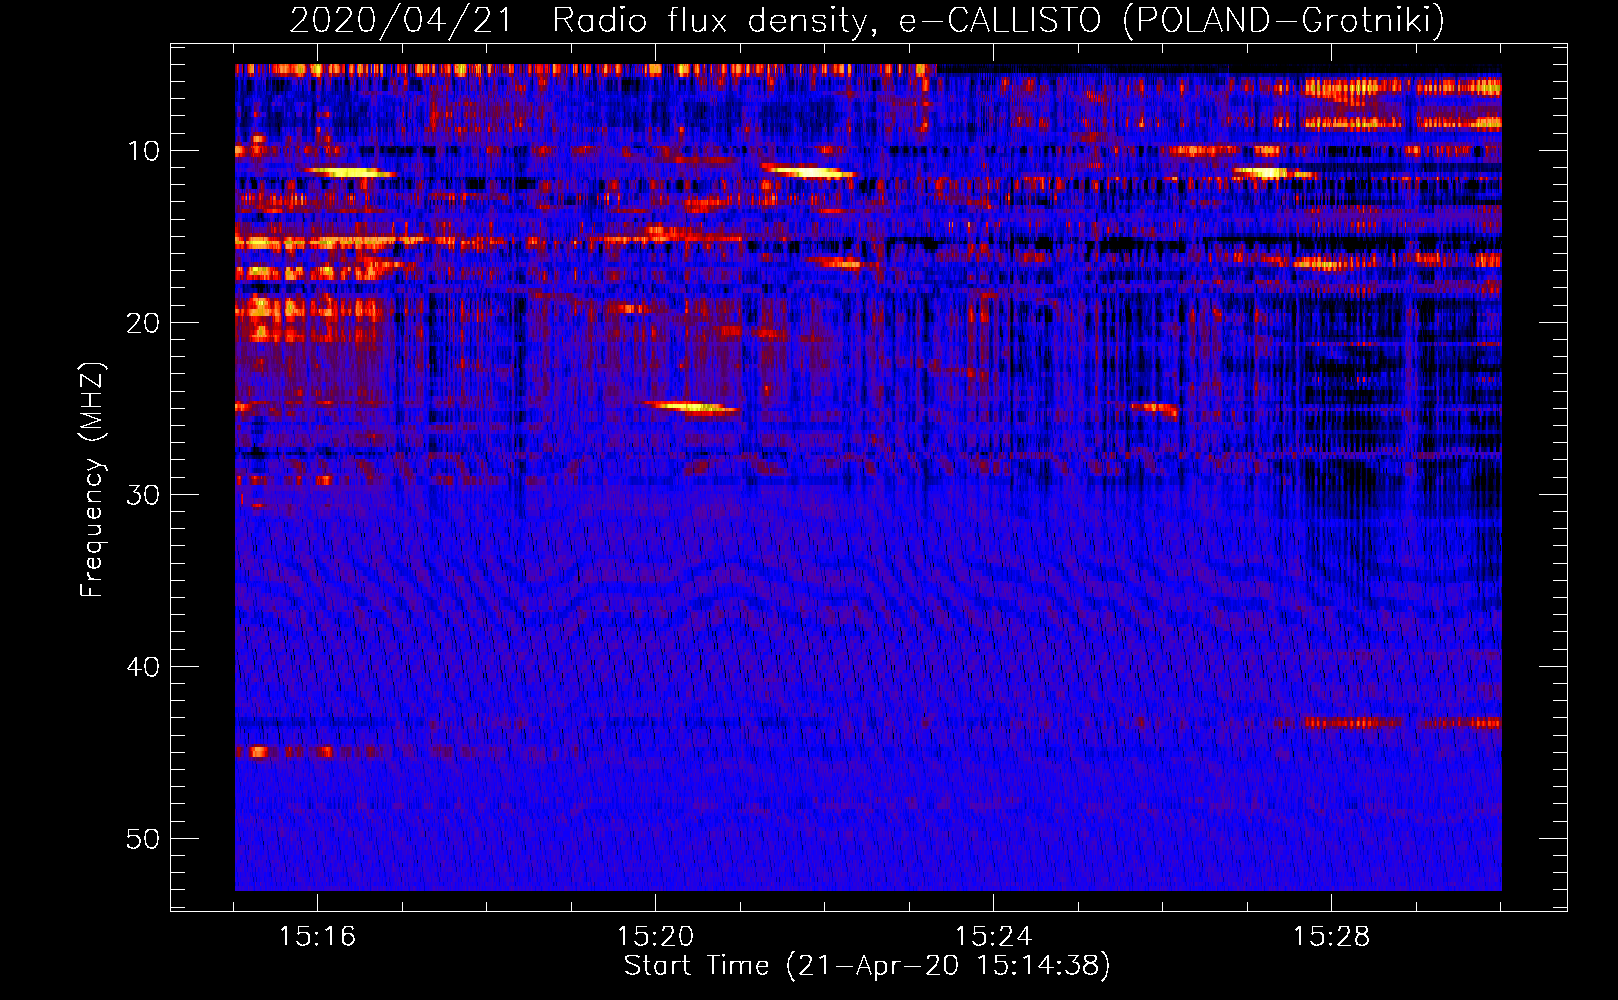
Task: Click the bright burst near 11 MHz at 15:22
Action: pyautogui.click(x=810, y=172)
